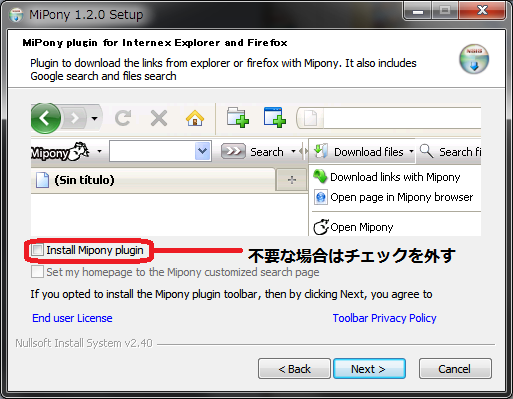Click the Mipony toolbar logo
Viewport: 513px width, 399px height.
tap(60, 152)
